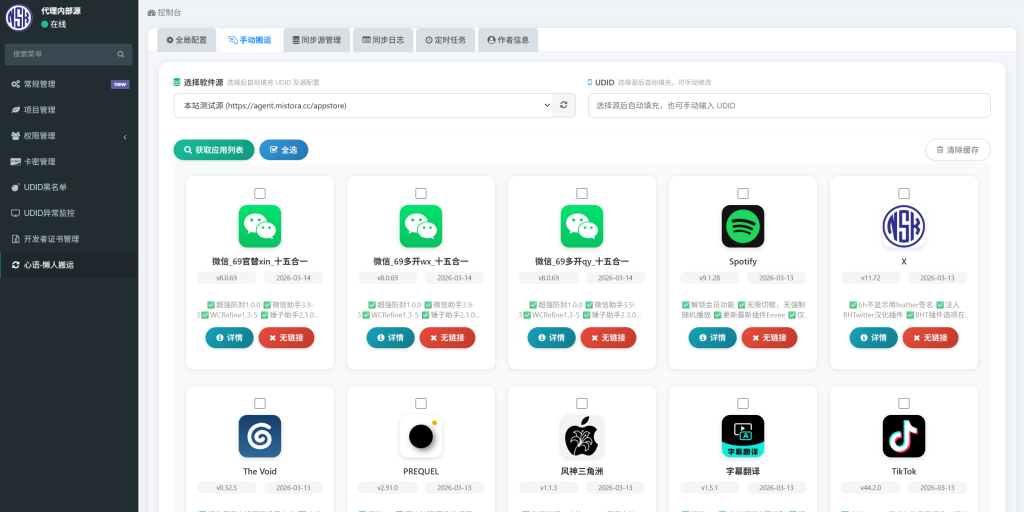Click WeChat icon of 微信_69多开qy card
The image size is (1024, 512).
click(582, 226)
